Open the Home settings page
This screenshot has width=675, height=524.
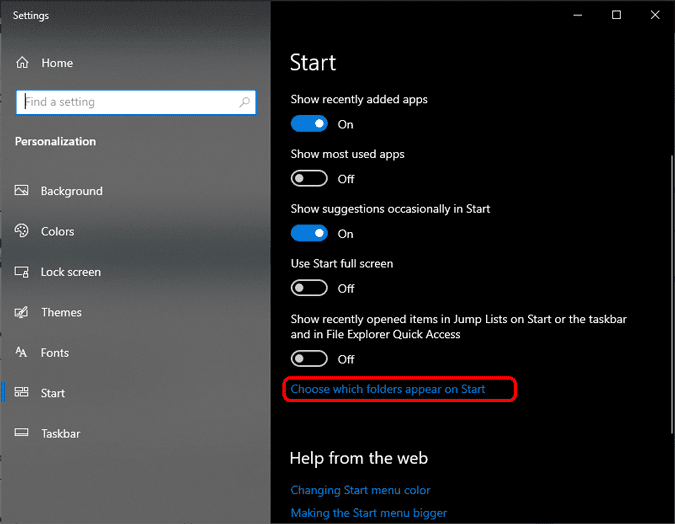tap(57, 63)
